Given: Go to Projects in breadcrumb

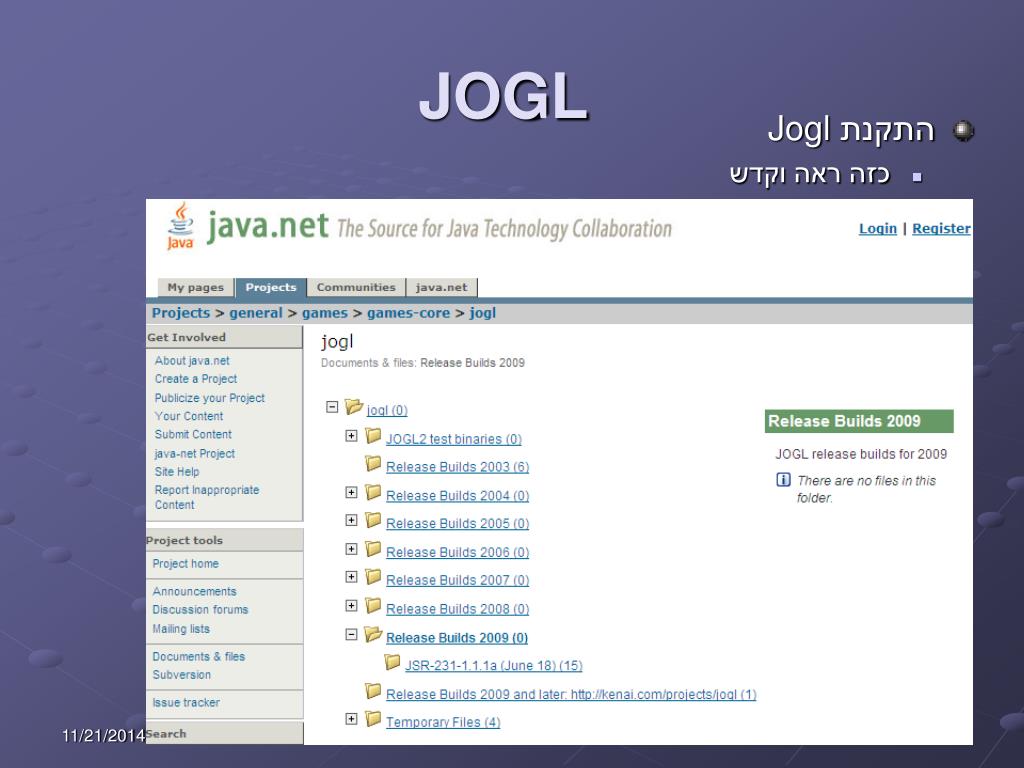Looking at the screenshot, I should tap(181, 313).
